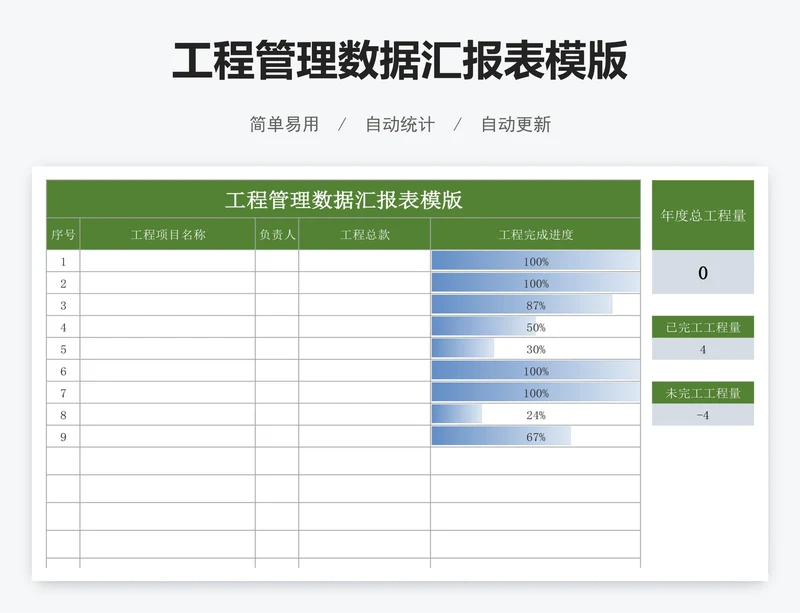Click the empty 负责人 cell in row 9

tap(277, 437)
